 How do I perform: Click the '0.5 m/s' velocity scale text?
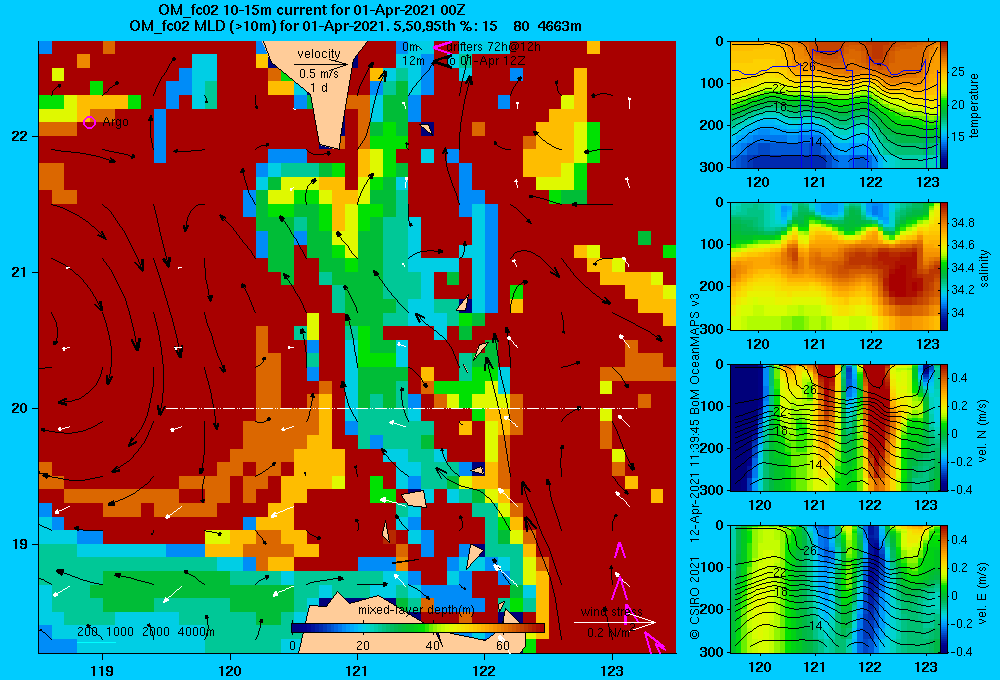[319, 74]
